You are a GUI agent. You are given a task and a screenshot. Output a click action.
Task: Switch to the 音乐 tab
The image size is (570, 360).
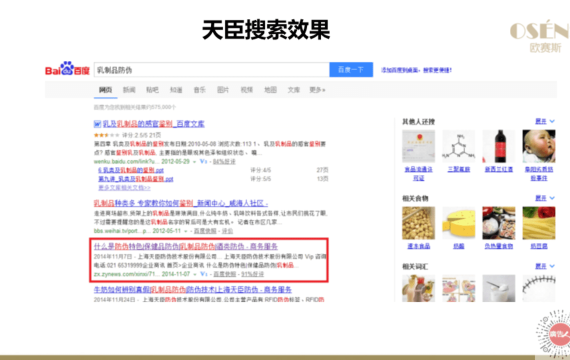(x=200, y=90)
